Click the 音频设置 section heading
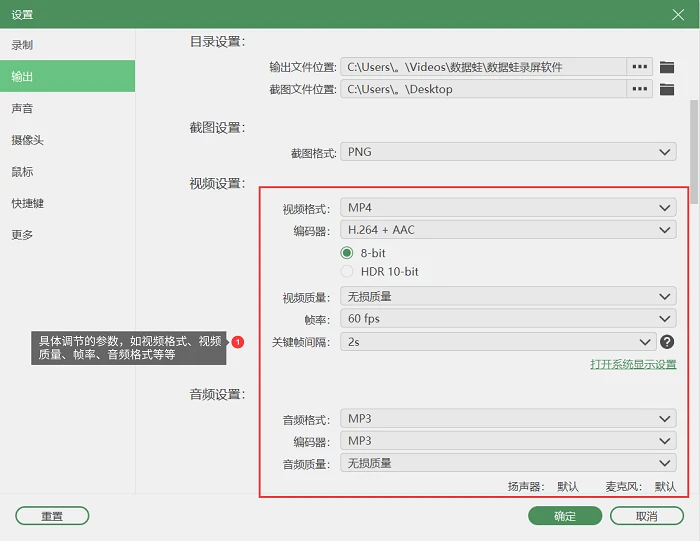The image size is (700, 541). coord(217,395)
